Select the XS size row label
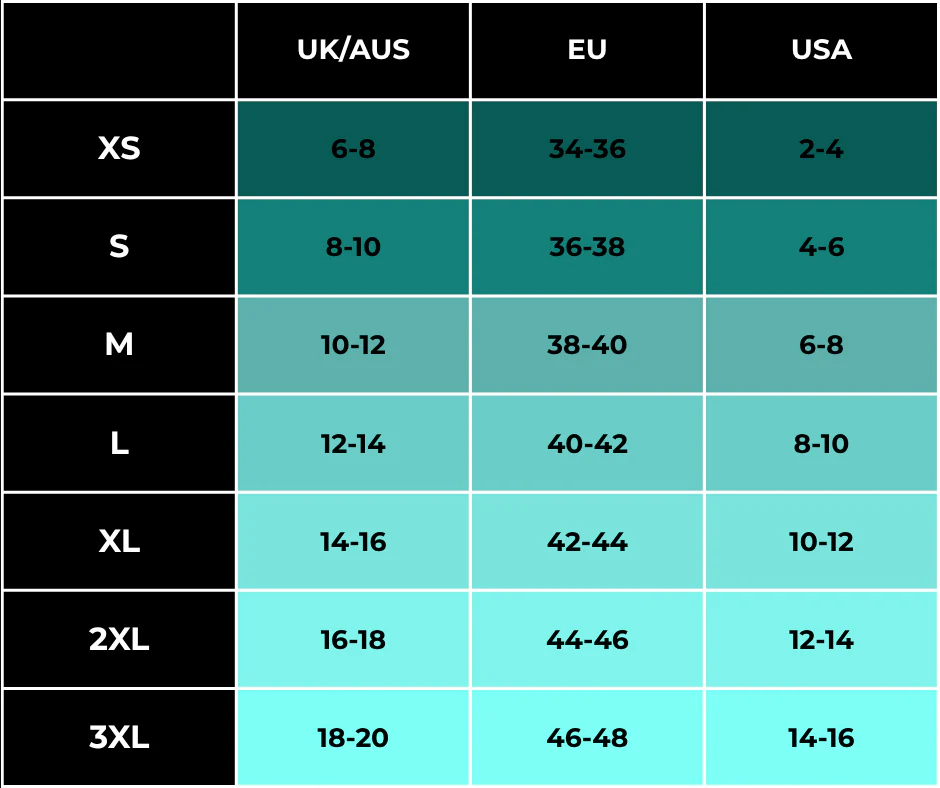Viewport: 940px width, 788px height. pos(119,148)
